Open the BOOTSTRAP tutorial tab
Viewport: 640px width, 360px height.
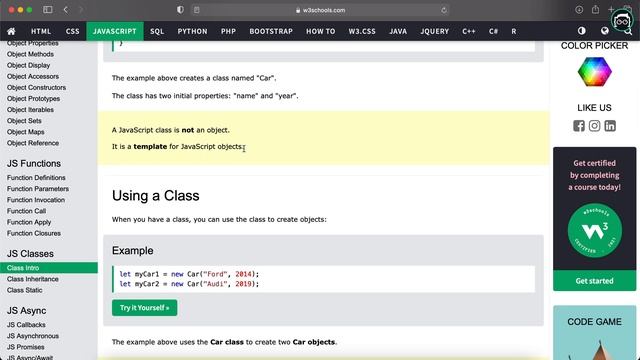coord(271,31)
